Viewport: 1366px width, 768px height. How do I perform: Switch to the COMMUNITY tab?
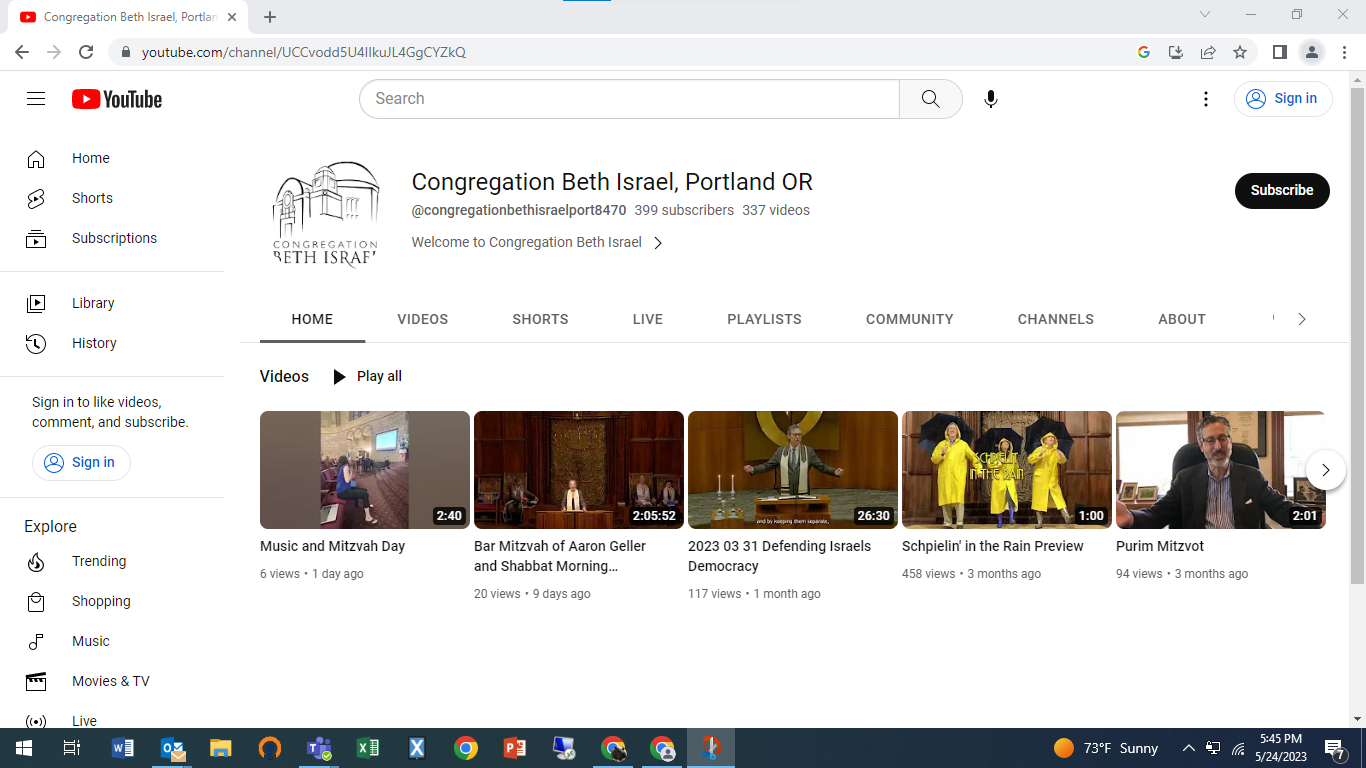pyautogui.click(x=910, y=319)
